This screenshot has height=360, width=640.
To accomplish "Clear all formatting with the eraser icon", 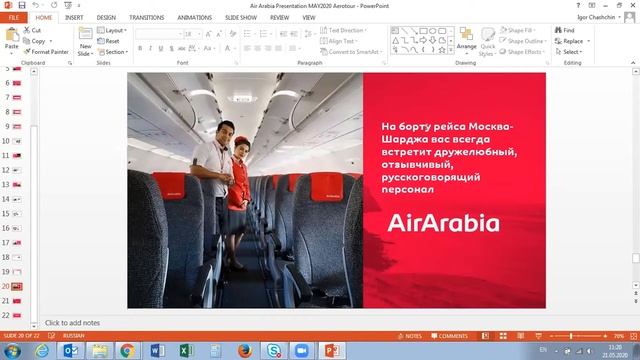I will point(233,34).
